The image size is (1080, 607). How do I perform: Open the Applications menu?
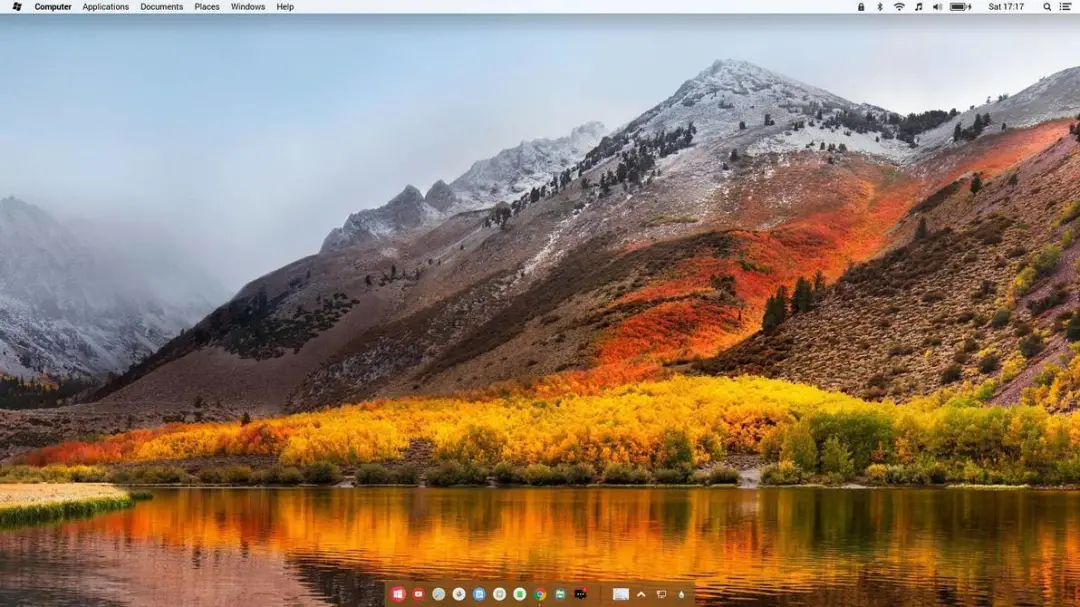pos(105,7)
